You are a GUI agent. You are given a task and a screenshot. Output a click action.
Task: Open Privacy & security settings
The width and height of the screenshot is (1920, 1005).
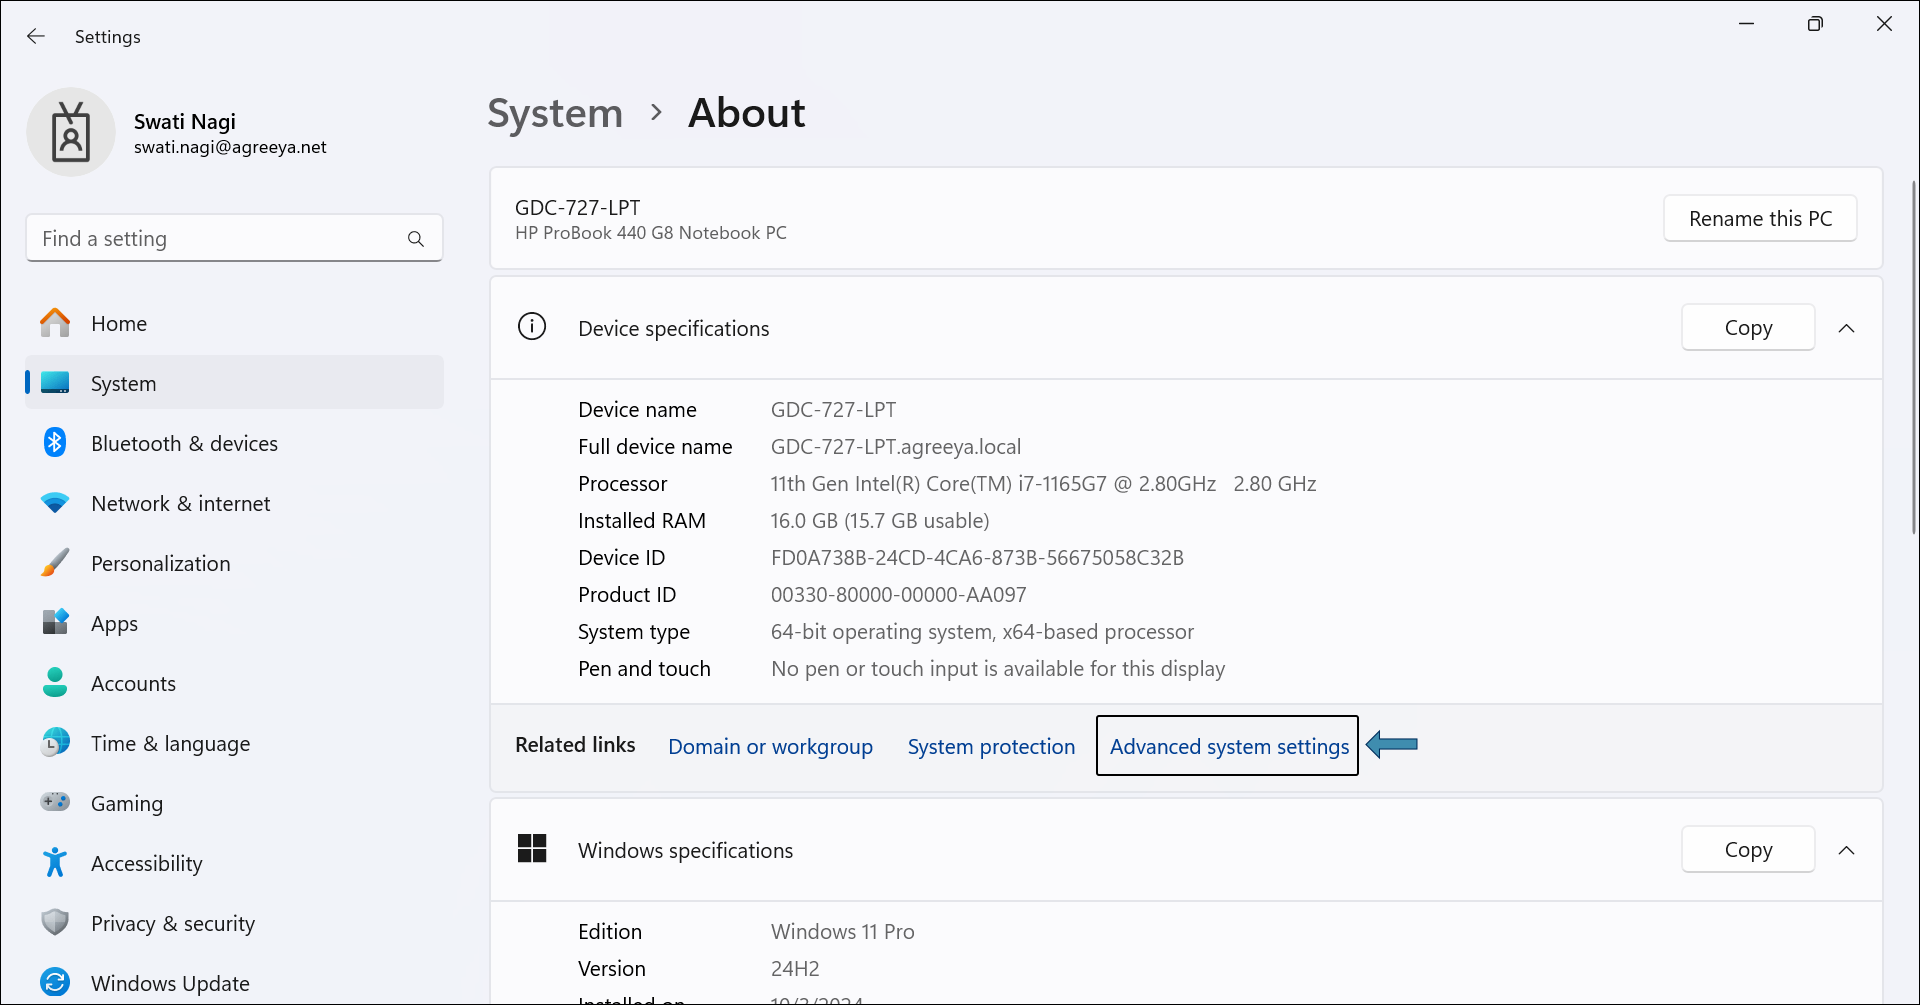pos(234,923)
